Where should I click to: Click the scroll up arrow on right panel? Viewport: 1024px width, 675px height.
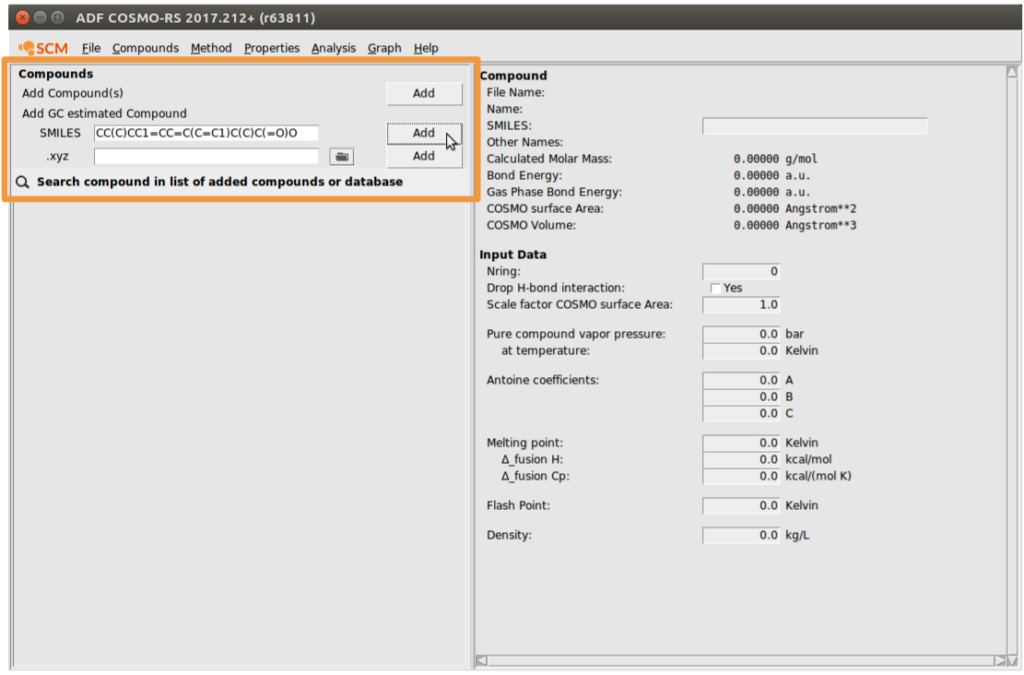click(x=1012, y=72)
